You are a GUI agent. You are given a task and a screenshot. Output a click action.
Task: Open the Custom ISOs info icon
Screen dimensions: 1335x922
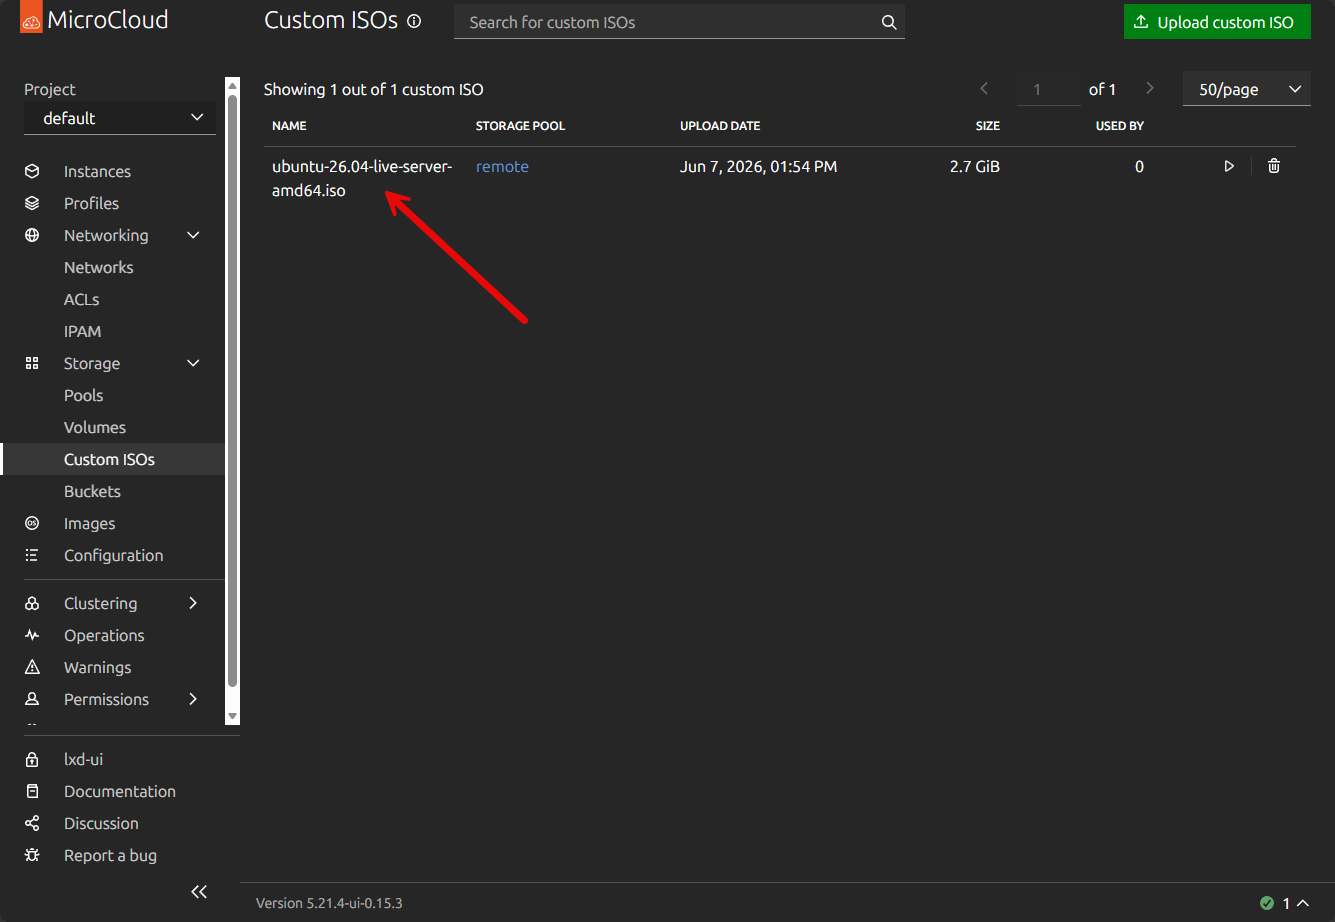click(x=415, y=21)
